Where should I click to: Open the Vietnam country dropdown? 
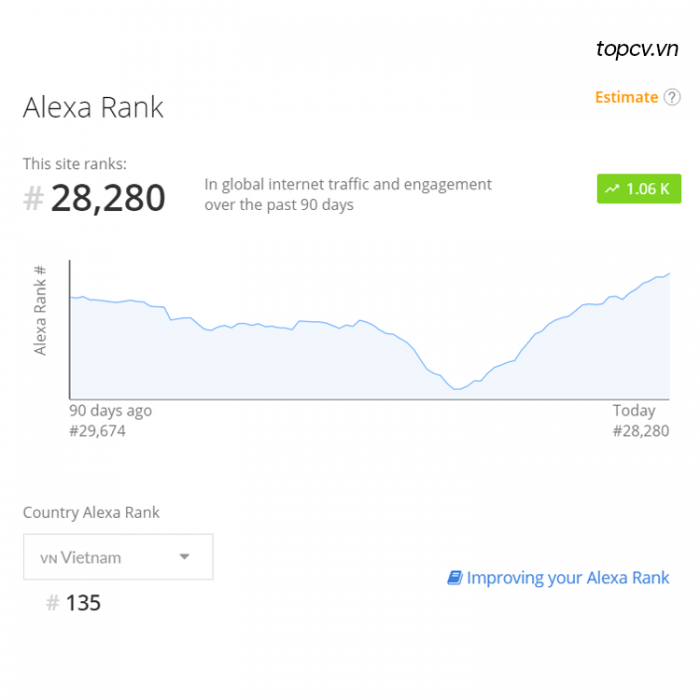[x=118, y=557]
